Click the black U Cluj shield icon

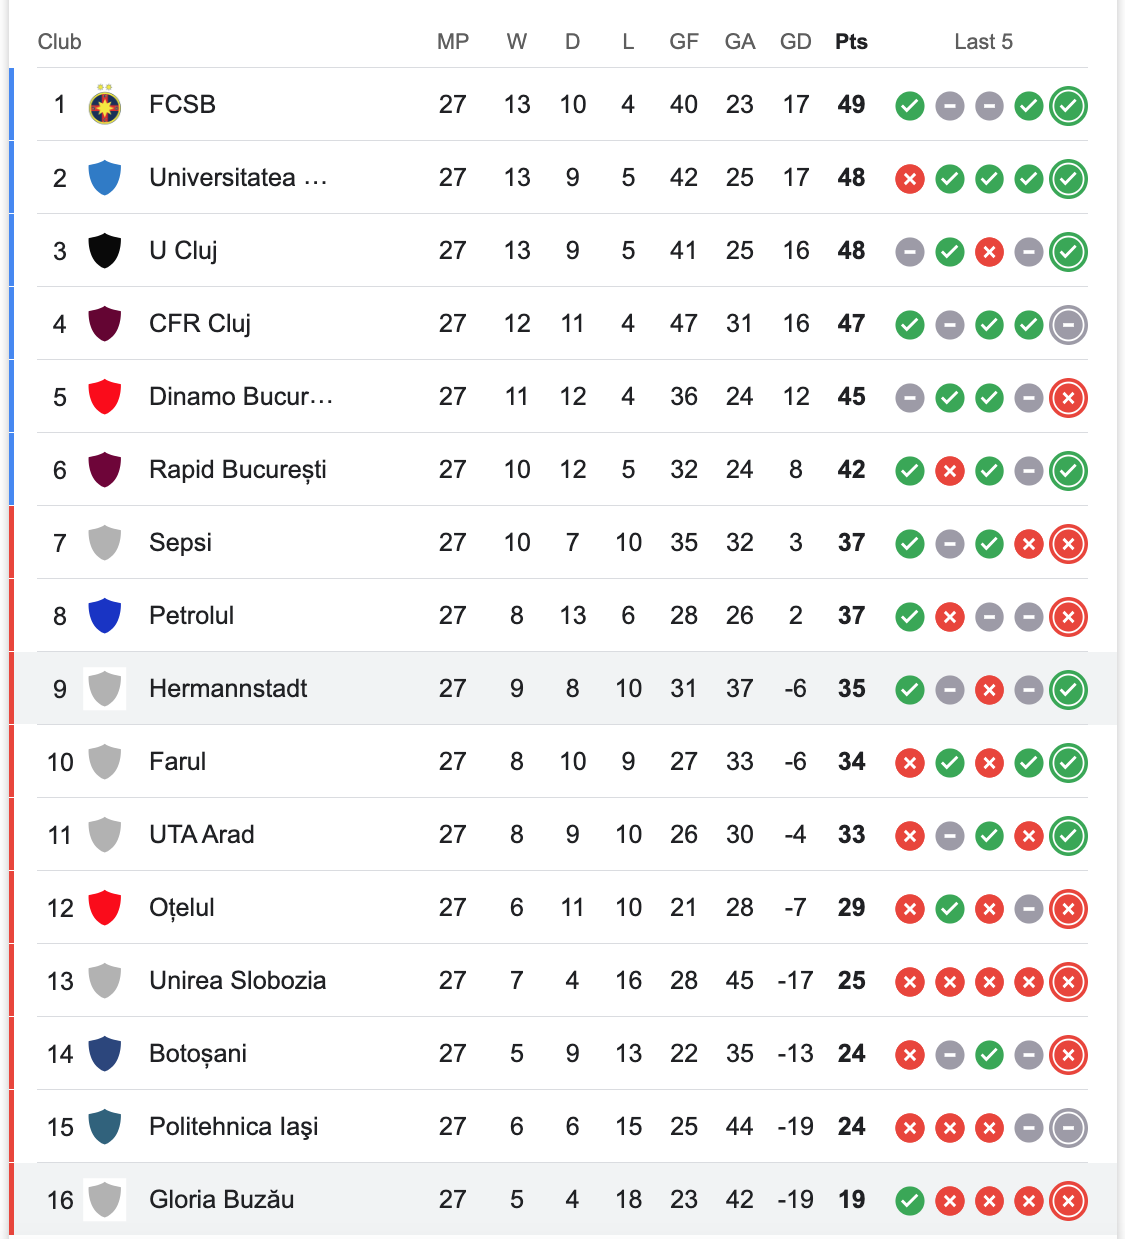(105, 251)
